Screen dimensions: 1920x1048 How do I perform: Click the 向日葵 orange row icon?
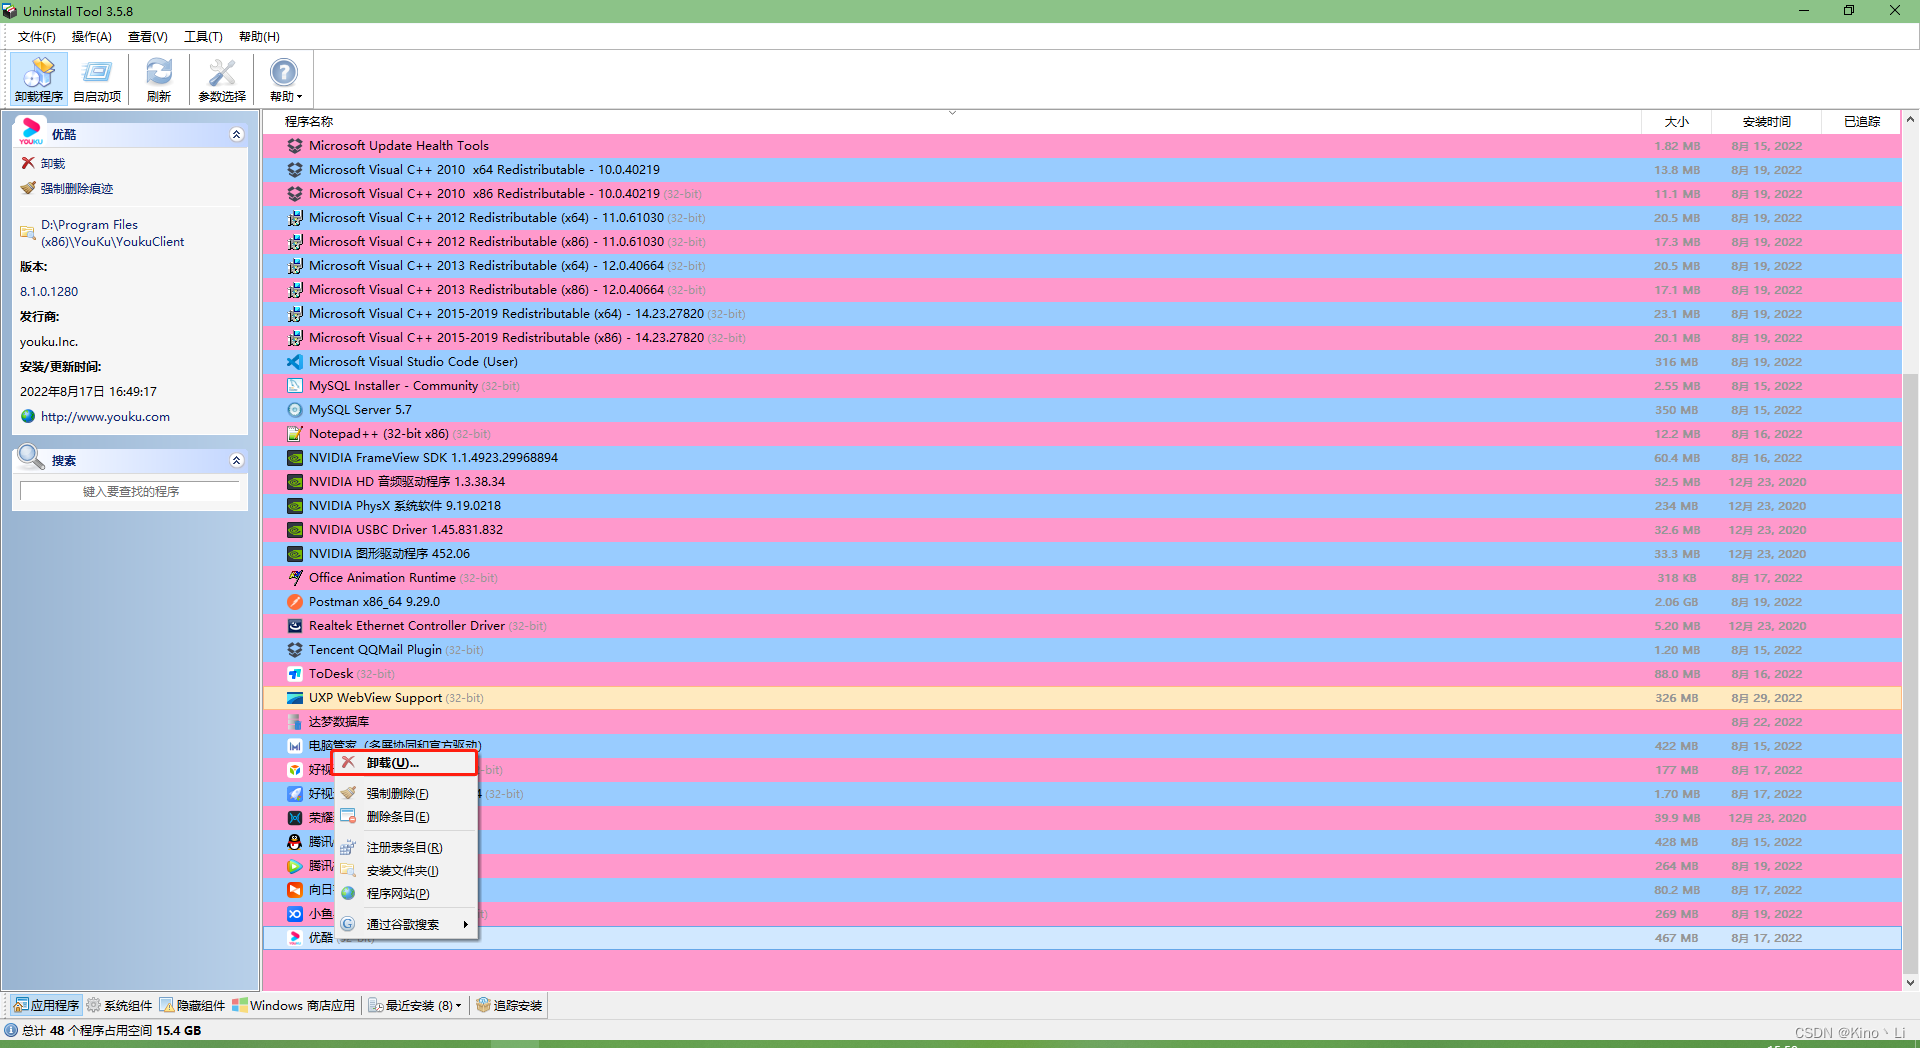295,890
